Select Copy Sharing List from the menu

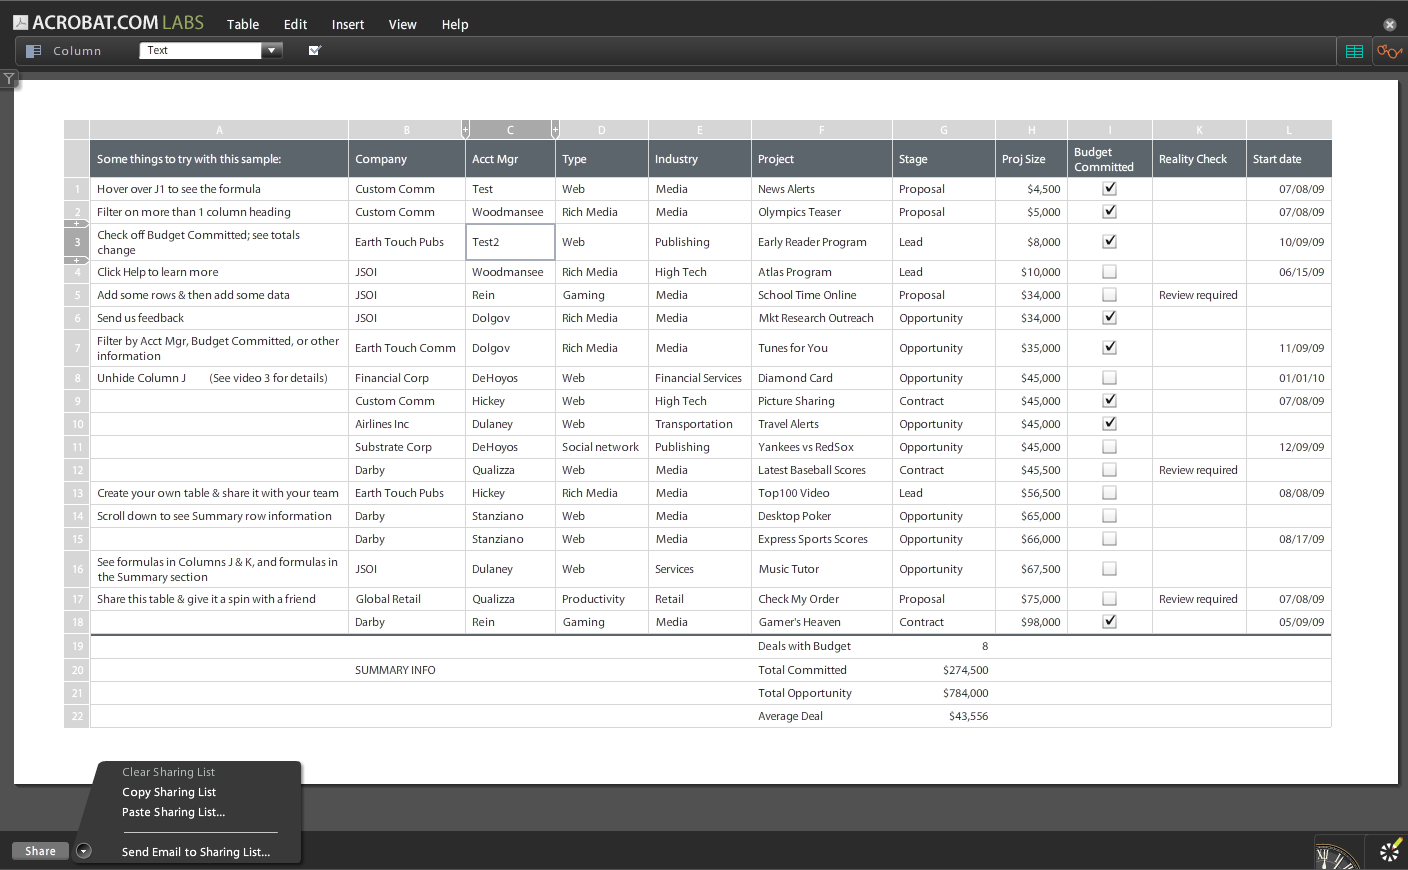(168, 791)
